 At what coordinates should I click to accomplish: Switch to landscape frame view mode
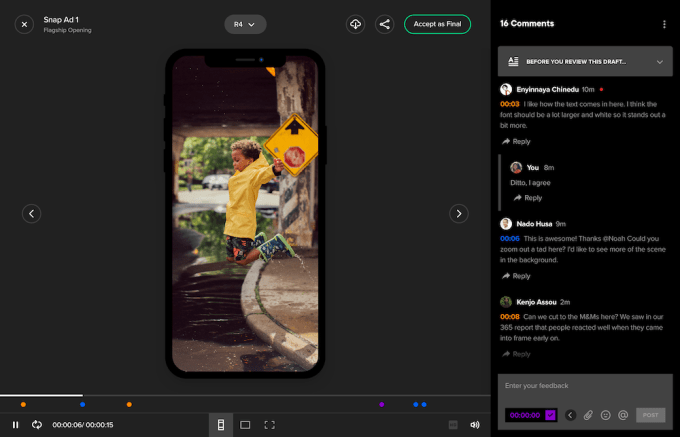pos(245,425)
